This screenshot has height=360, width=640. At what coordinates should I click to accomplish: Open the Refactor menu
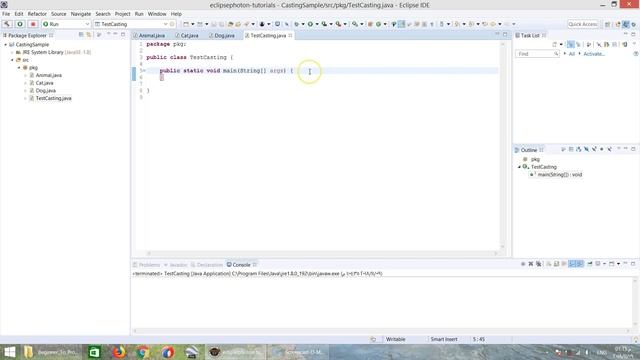pos(37,14)
